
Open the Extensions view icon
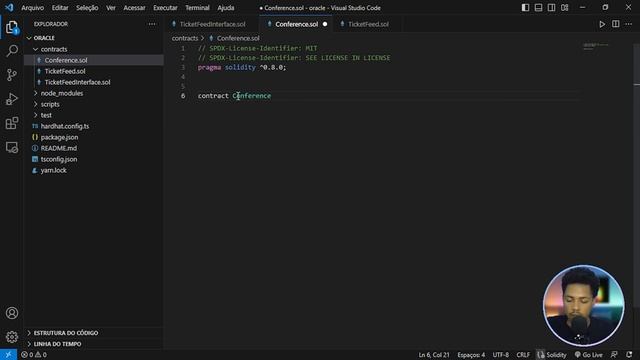[x=12, y=123]
